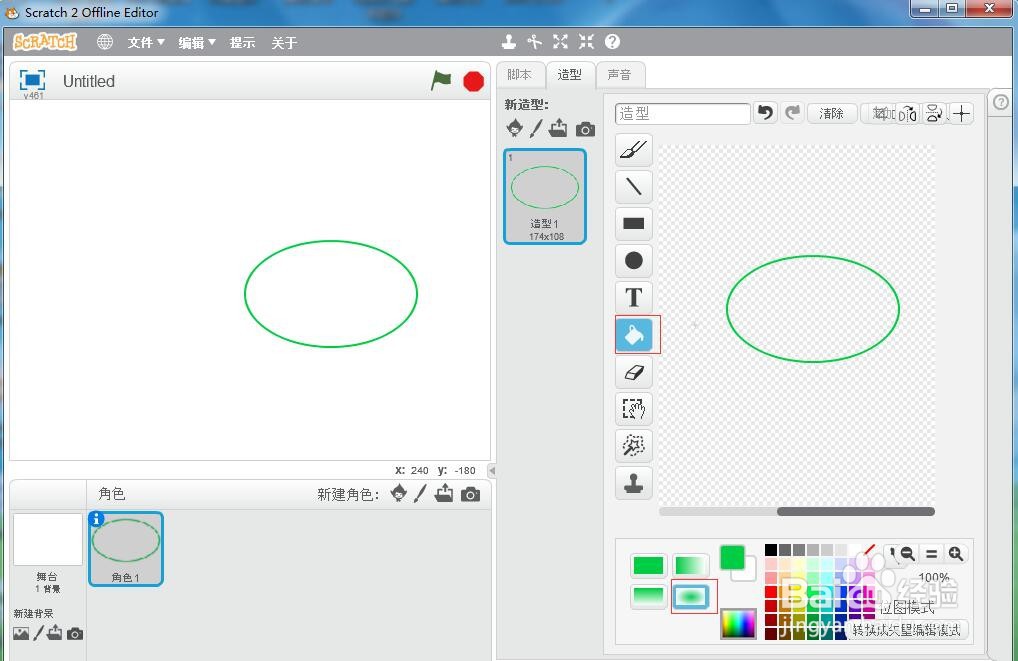This screenshot has height=661, width=1018.
Task: Pick the black color swatch
Action: tap(771, 550)
